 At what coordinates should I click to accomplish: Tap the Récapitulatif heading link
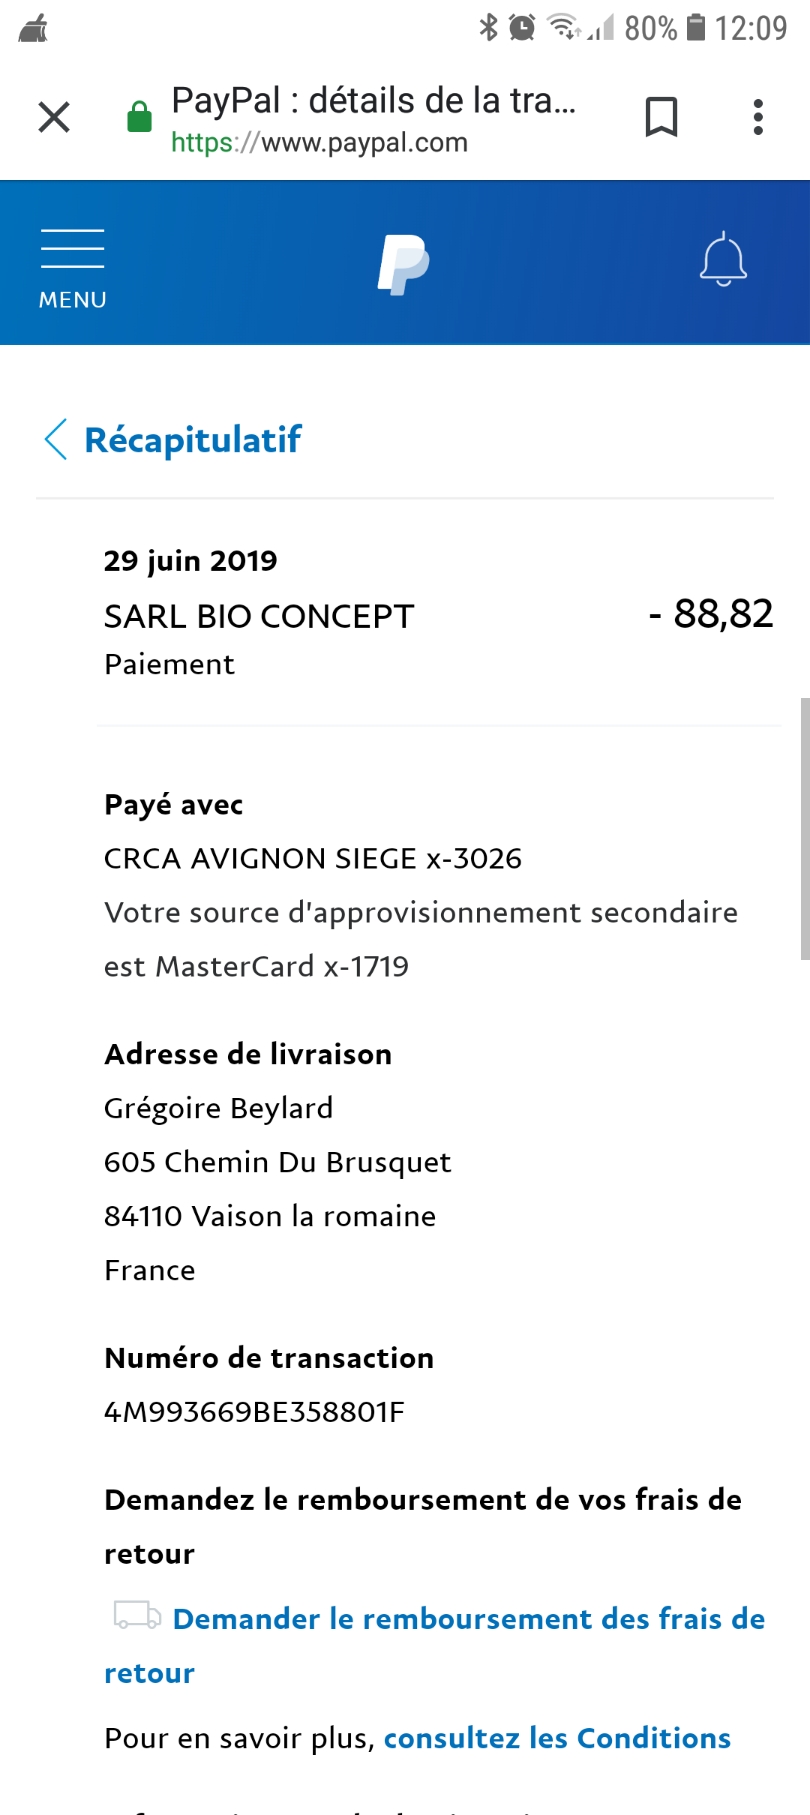click(x=192, y=439)
